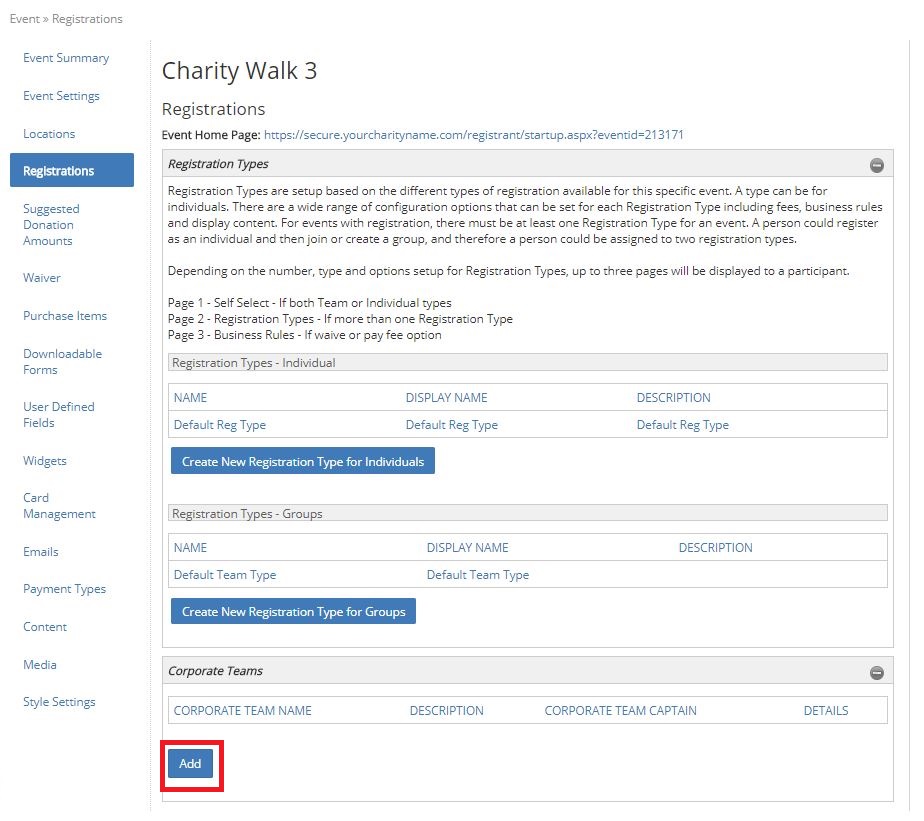This screenshot has height=821, width=924.
Task: Click the Add corporate team button
Action: click(190, 764)
